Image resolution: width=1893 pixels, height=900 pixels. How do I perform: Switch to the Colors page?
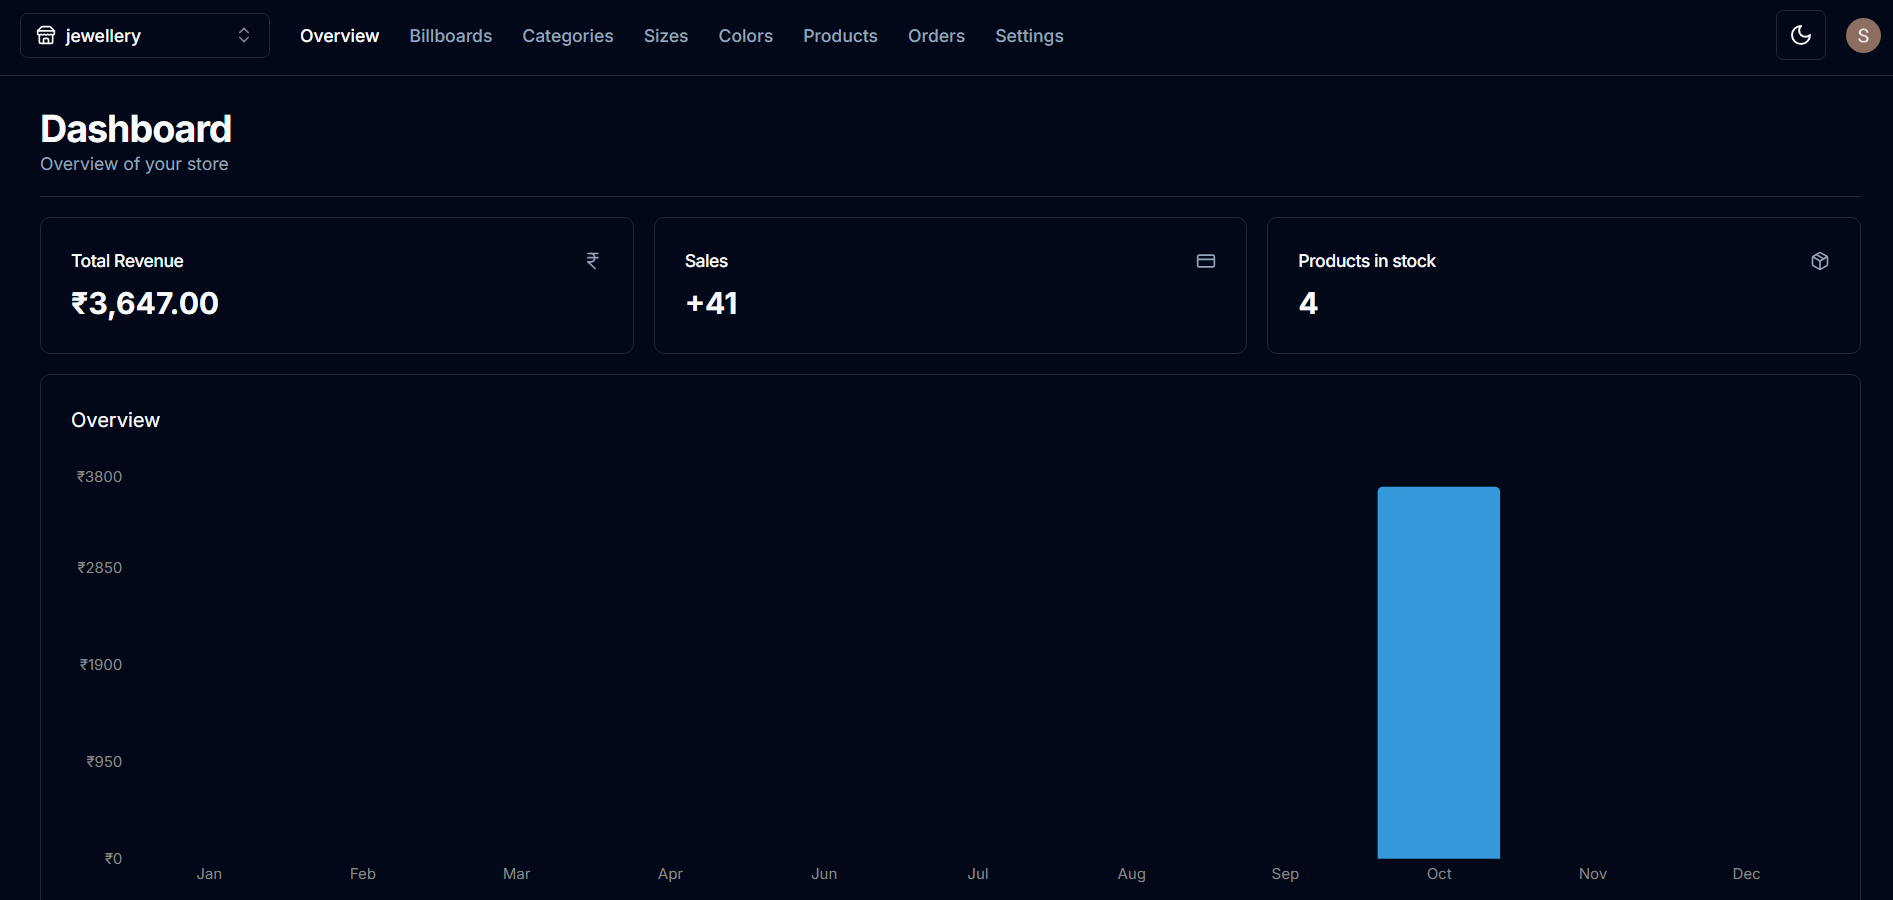pyautogui.click(x=745, y=36)
